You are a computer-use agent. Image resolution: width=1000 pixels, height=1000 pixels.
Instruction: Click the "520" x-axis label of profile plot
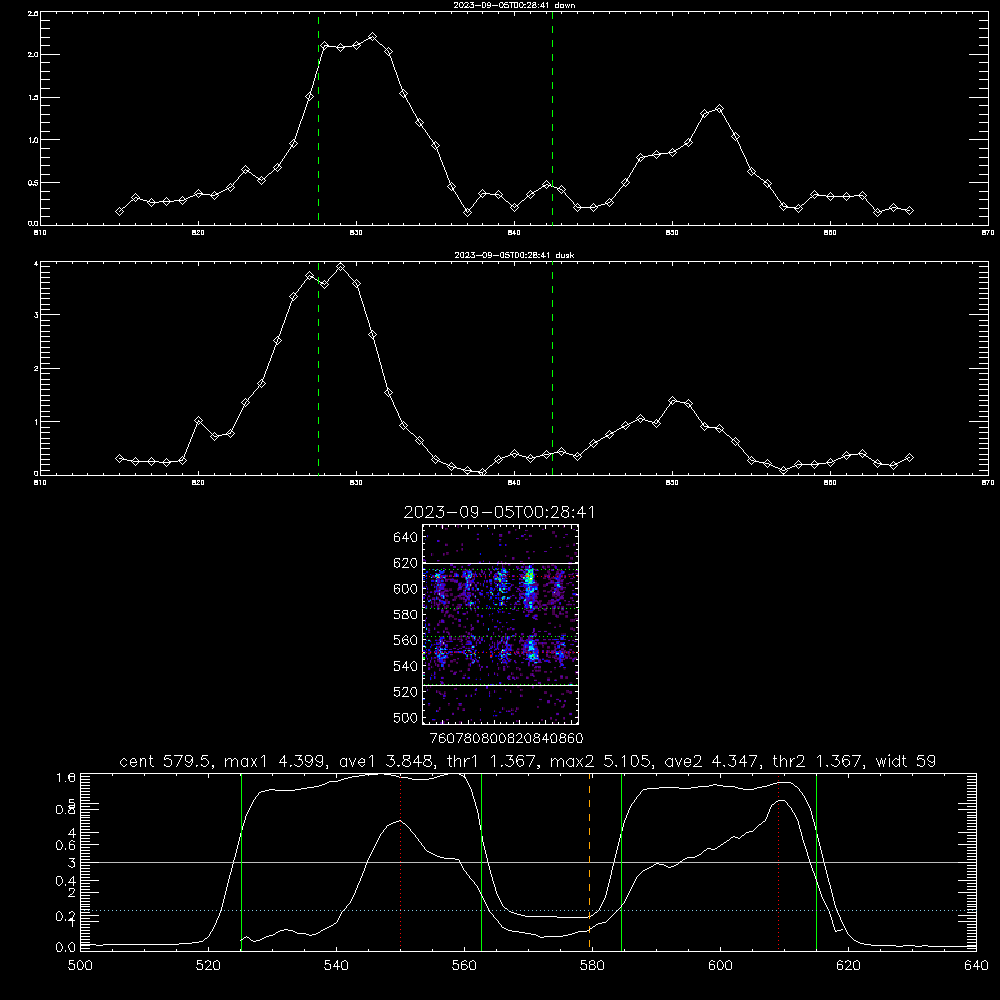[208, 965]
